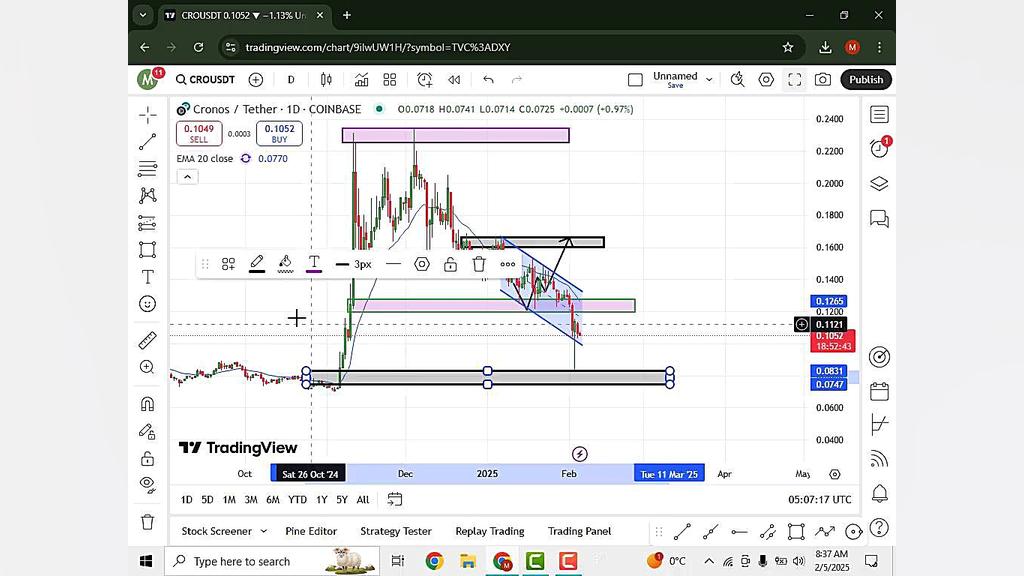The image size is (1024, 576).
Task: Open settings for the selected drawing
Action: (422, 264)
